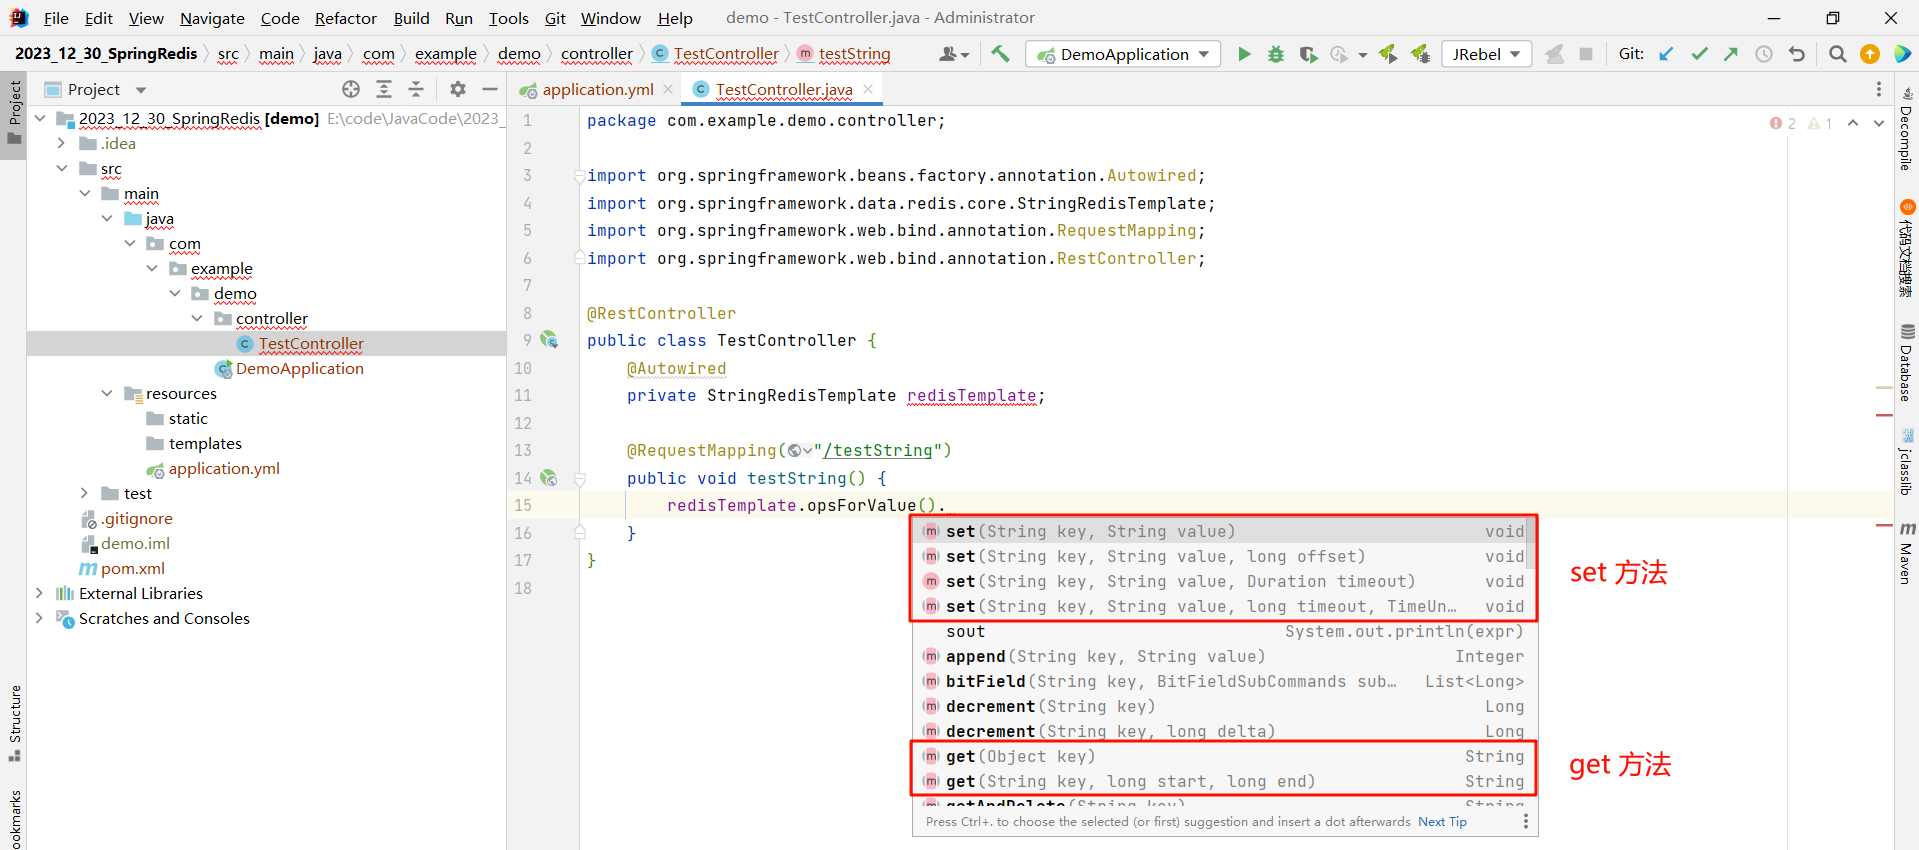
Task: Click the errors count indicator
Action: click(x=1782, y=123)
